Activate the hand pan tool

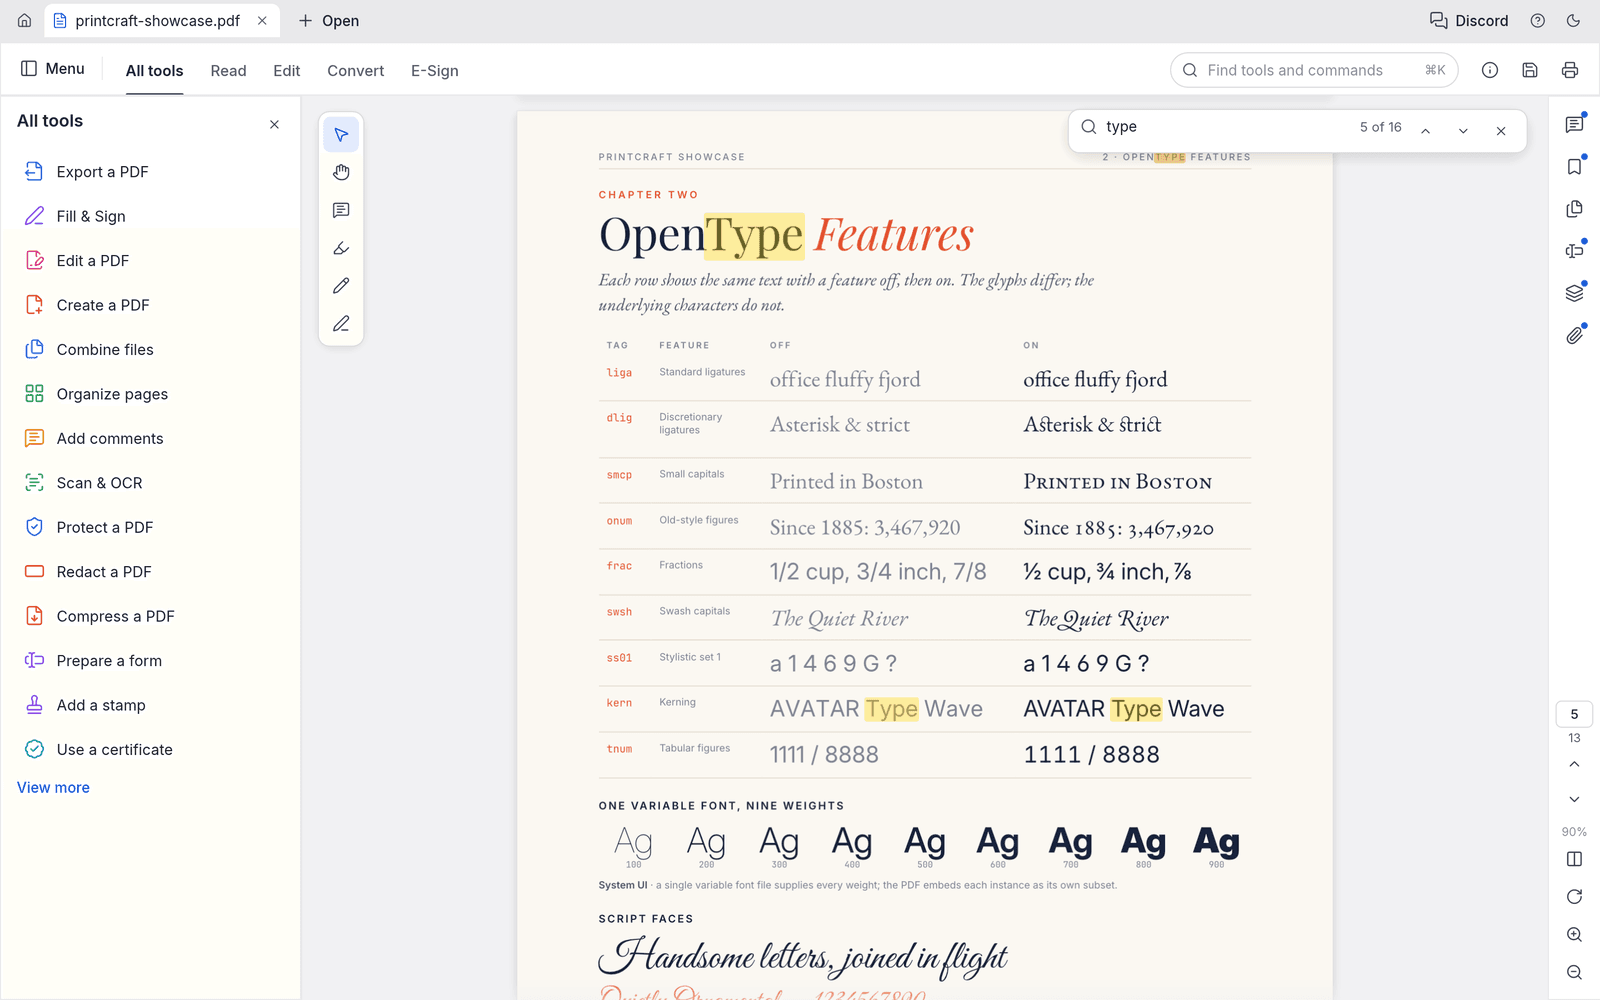341,173
